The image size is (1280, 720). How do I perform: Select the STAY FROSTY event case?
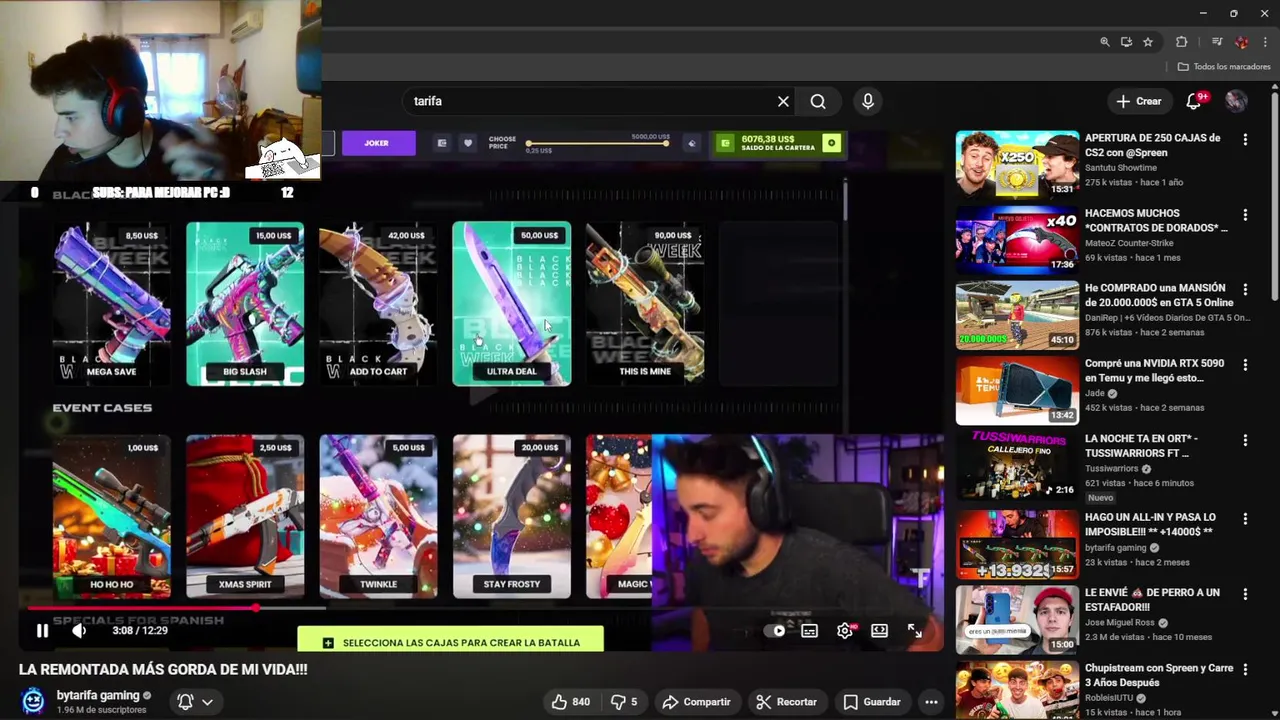(511, 516)
